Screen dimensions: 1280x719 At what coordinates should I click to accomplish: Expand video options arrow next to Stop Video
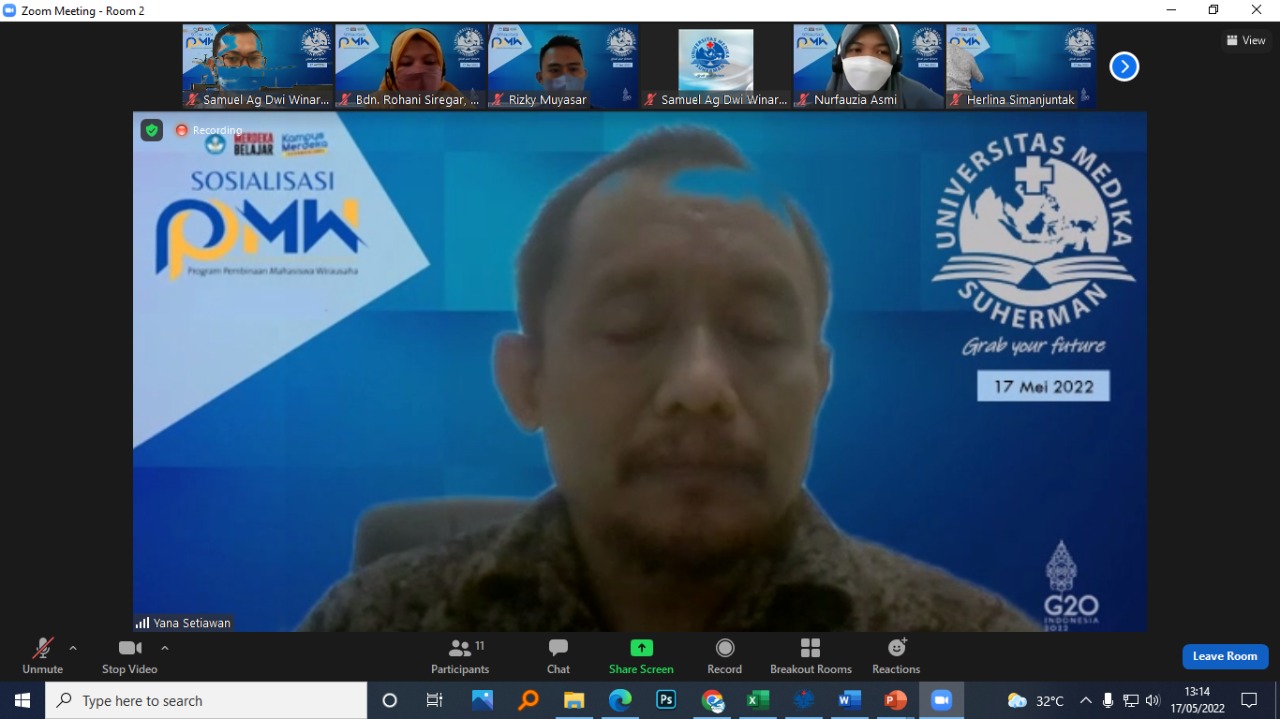pos(165,648)
